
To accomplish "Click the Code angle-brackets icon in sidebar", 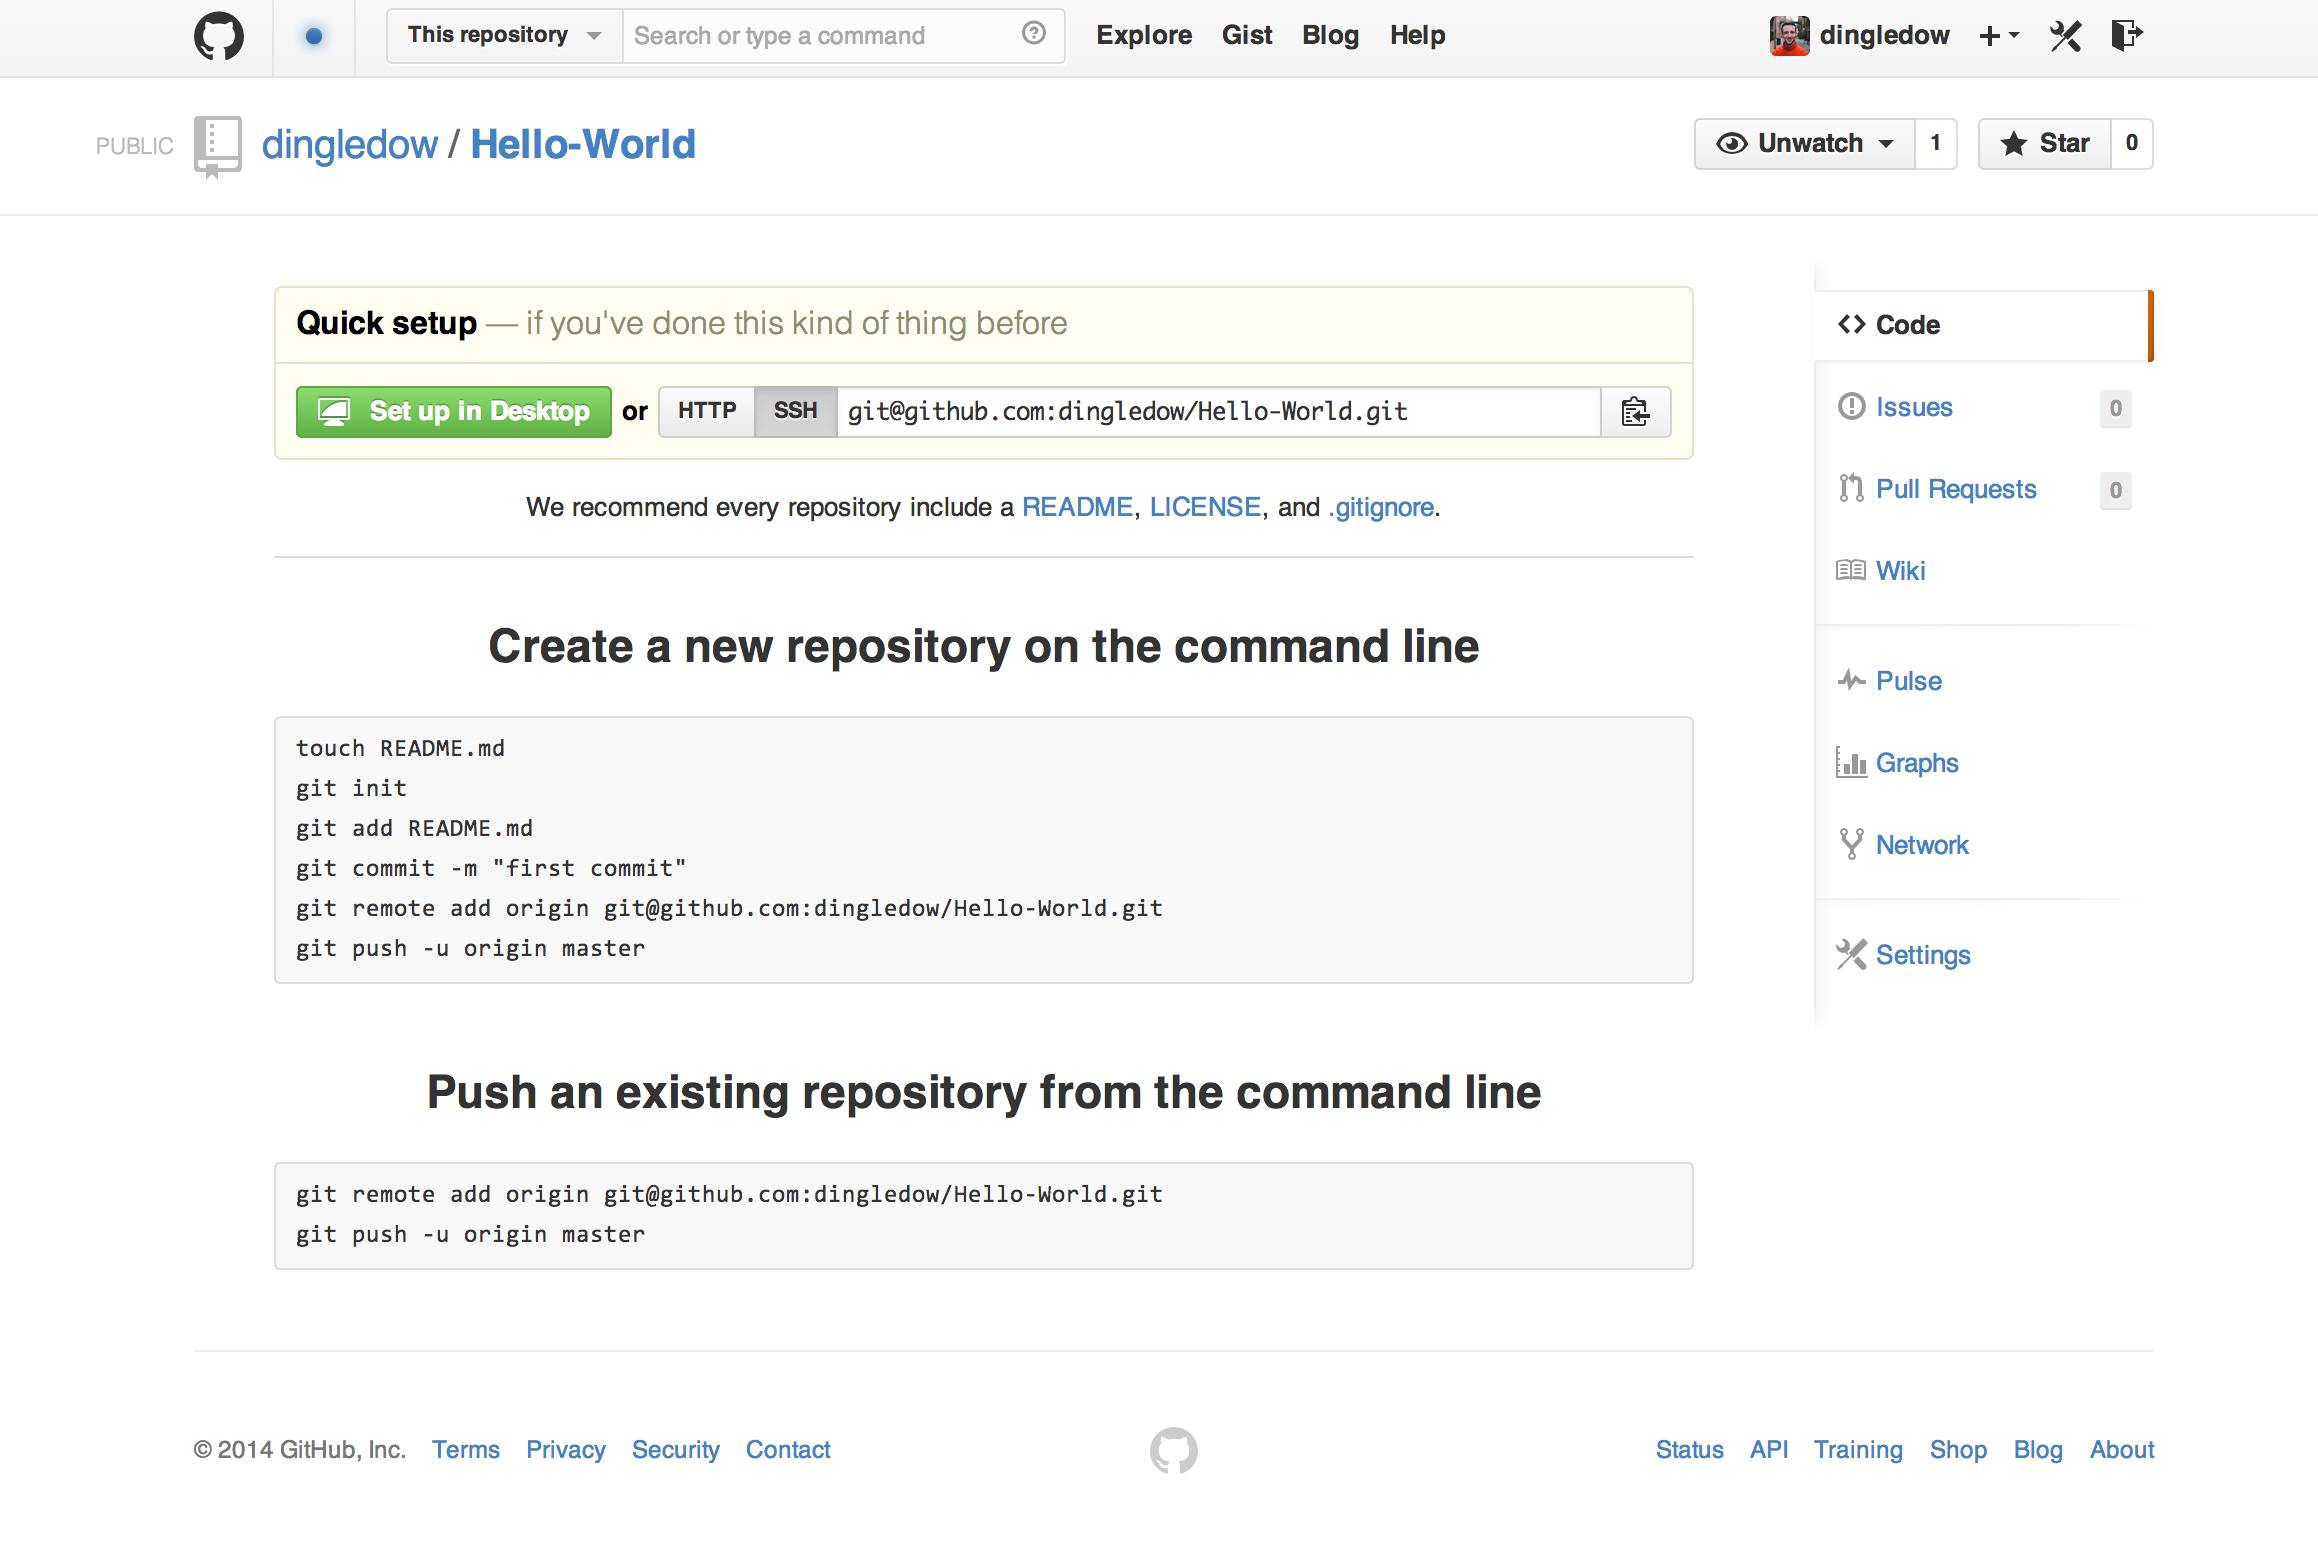I will point(1851,325).
